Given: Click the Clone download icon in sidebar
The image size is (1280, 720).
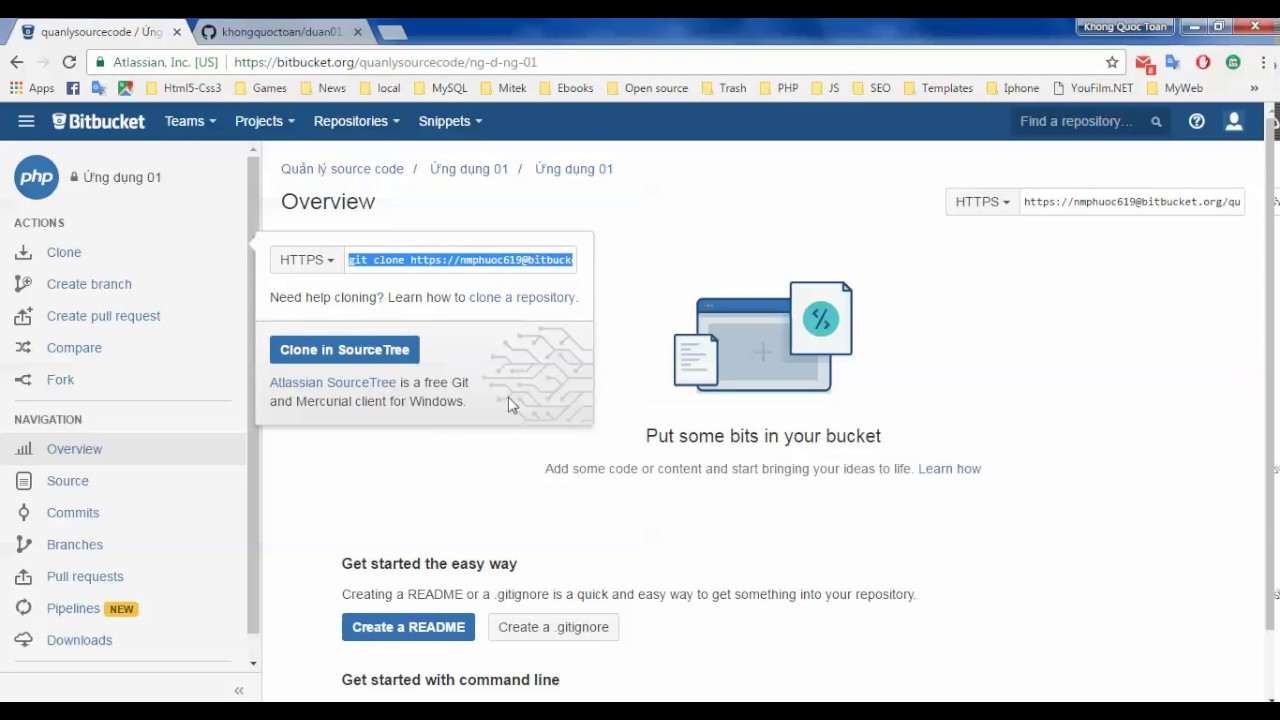Looking at the screenshot, I should coord(24,252).
